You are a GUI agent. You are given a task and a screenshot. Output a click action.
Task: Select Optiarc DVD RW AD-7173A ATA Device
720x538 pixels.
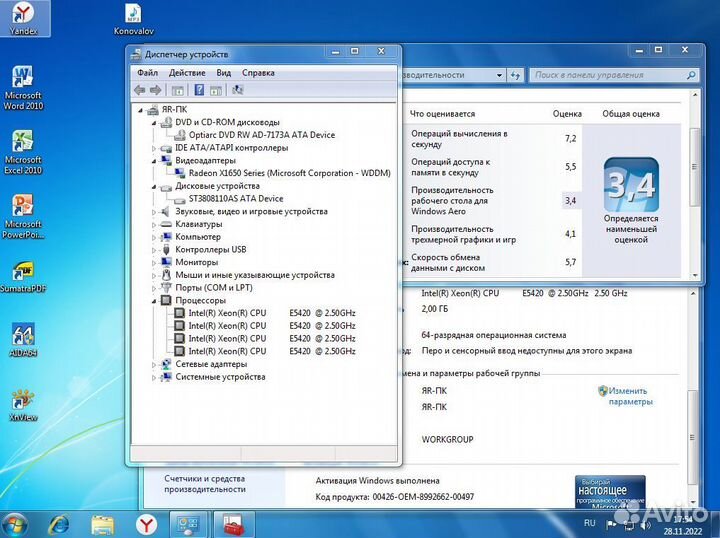pyautogui.click(x=262, y=135)
